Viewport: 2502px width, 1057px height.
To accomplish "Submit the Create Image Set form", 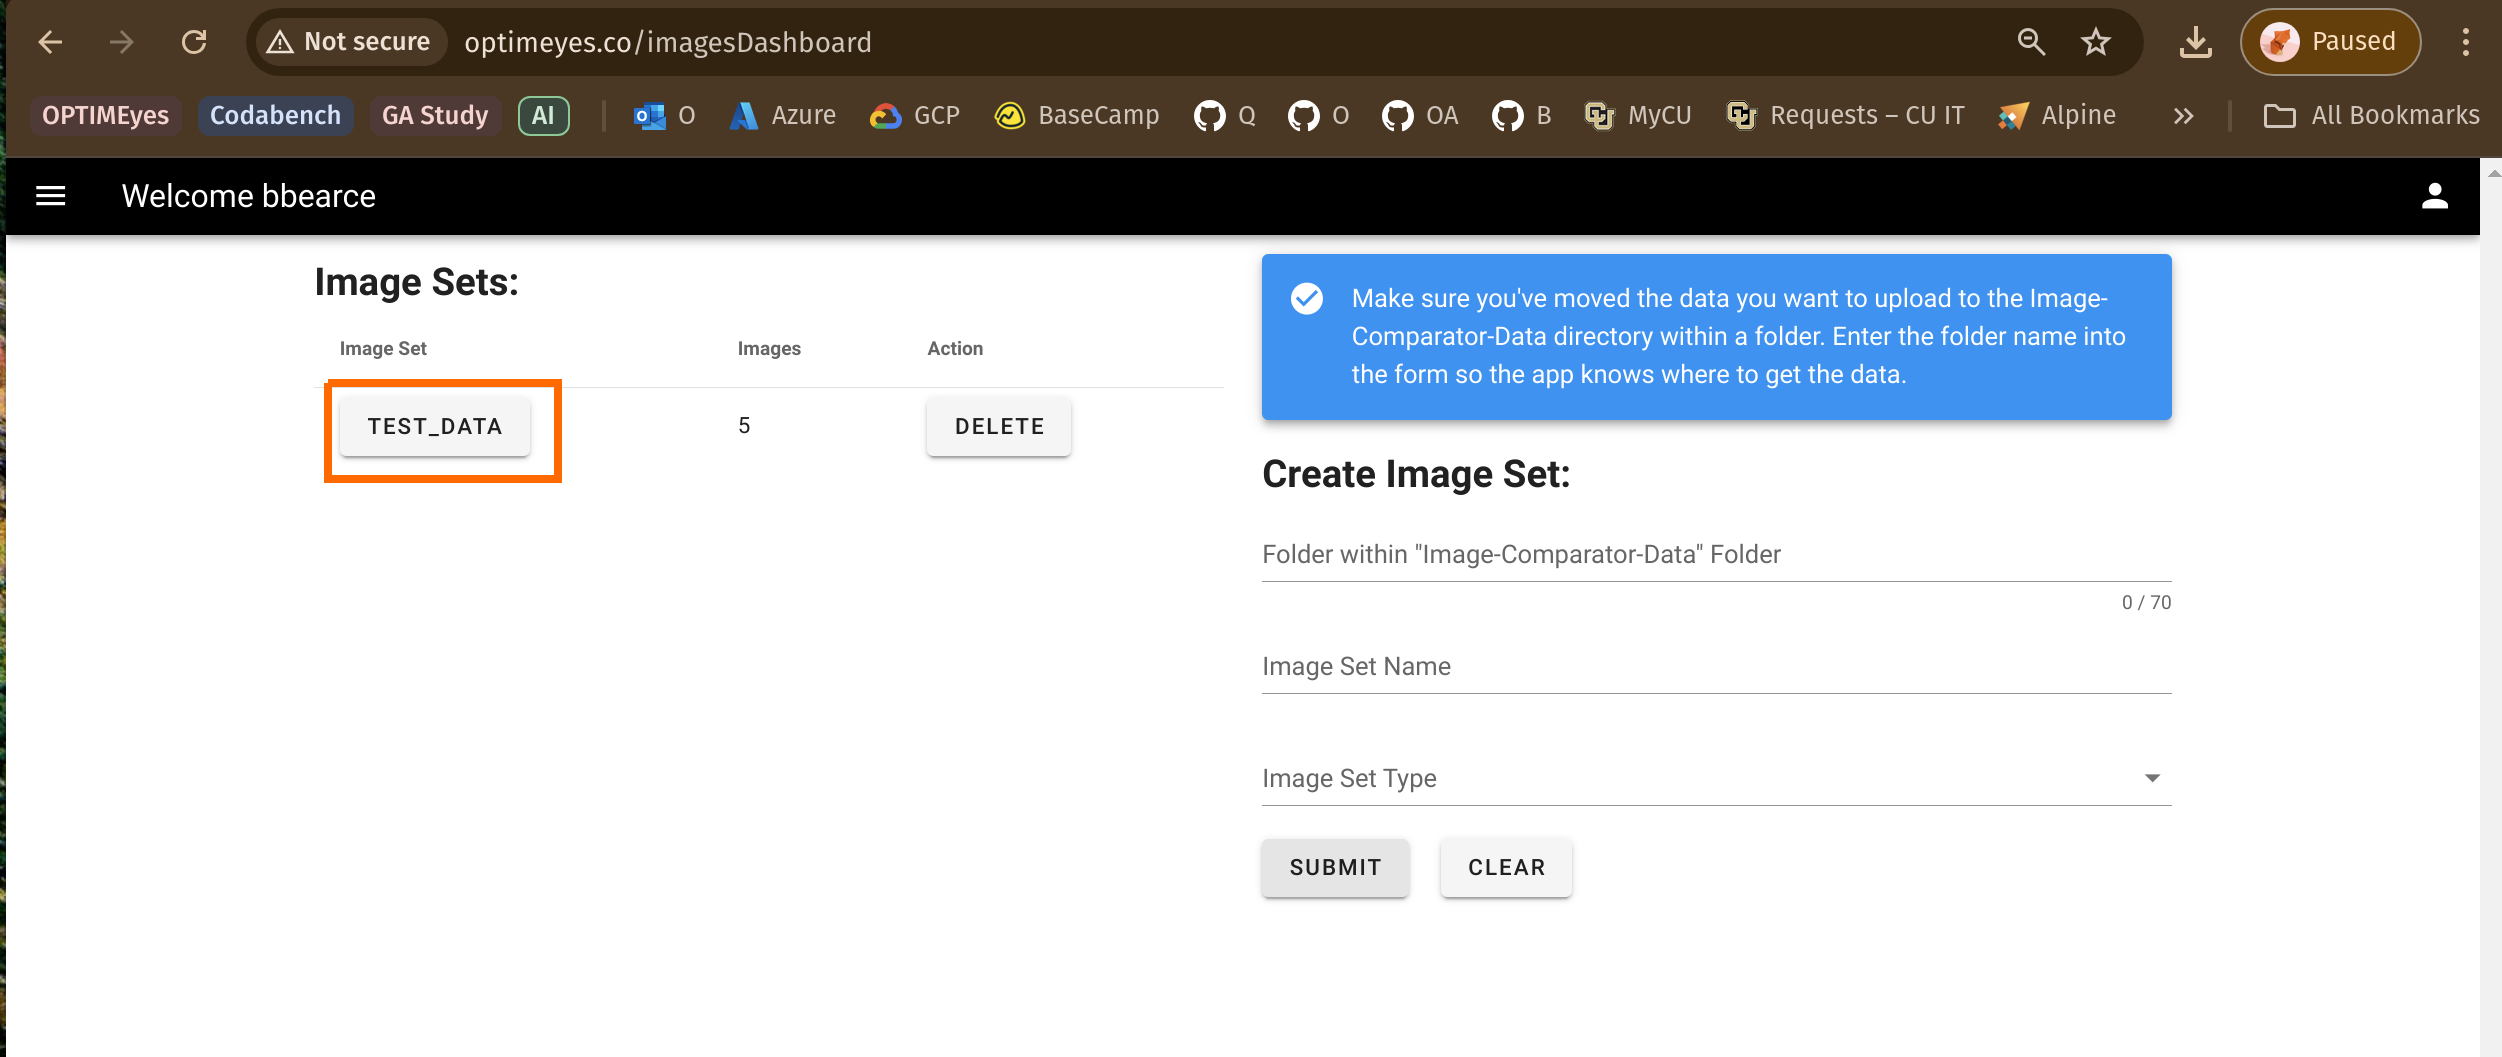I will pyautogui.click(x=1335, y=868).
